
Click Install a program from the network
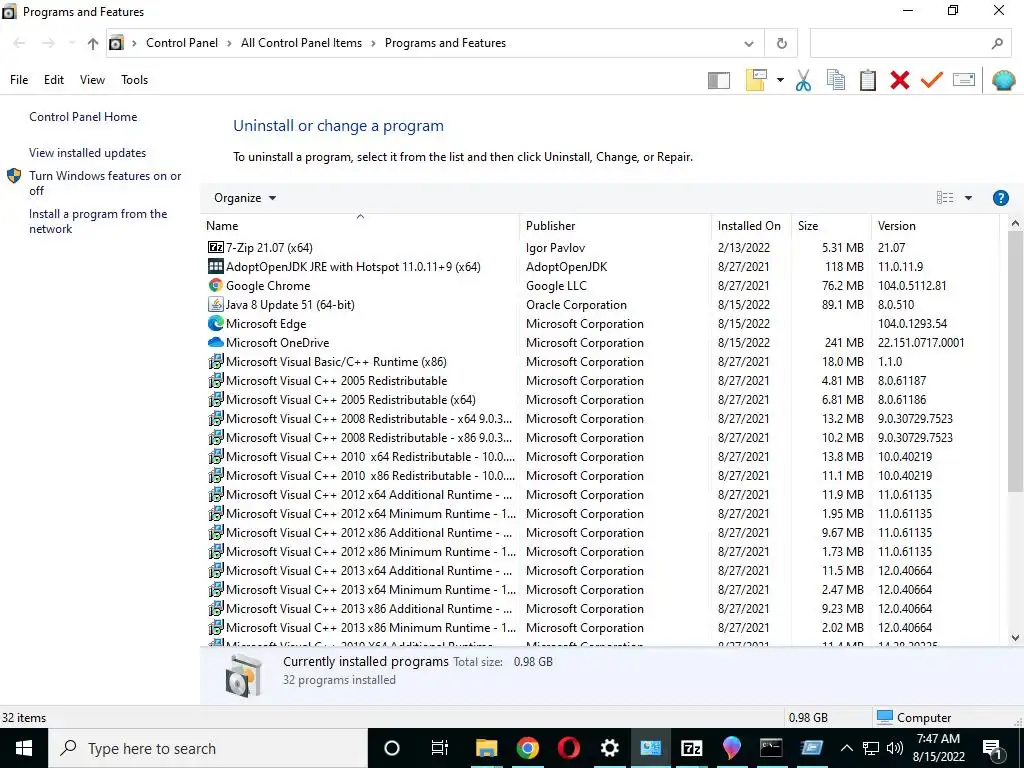click(x=98, y=221)
